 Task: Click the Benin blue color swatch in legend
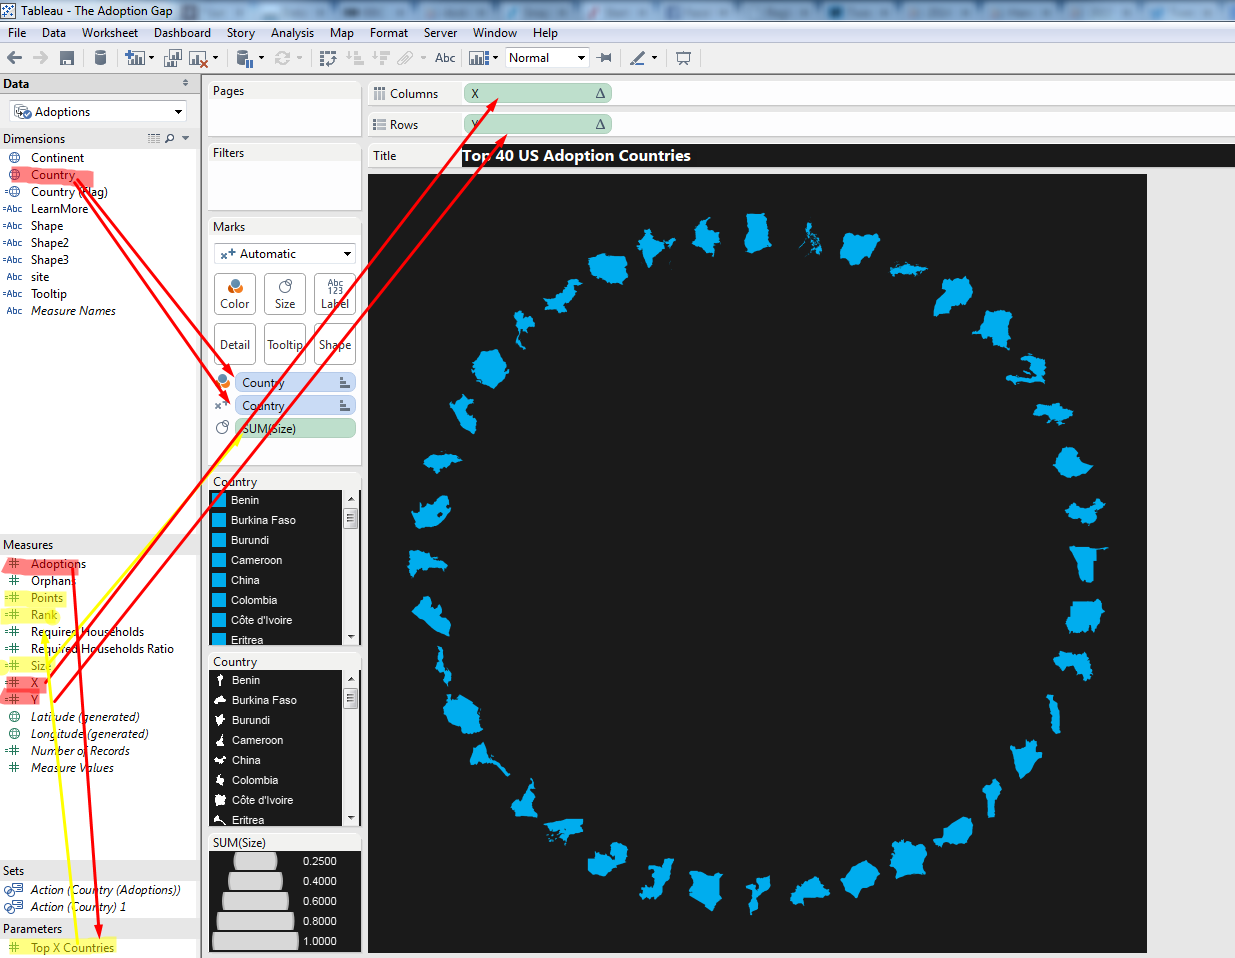point(219,500)
